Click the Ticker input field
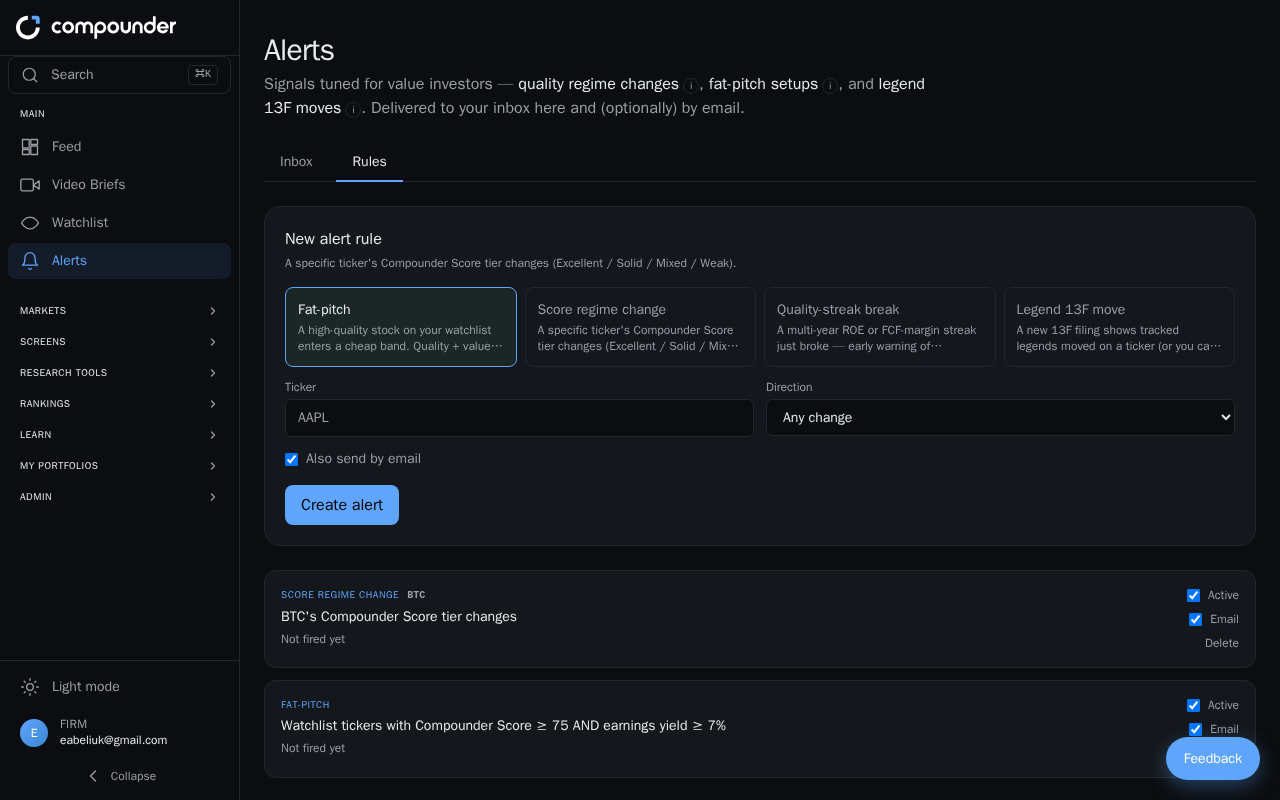The image size is (1280, 800). coord(519,418)
